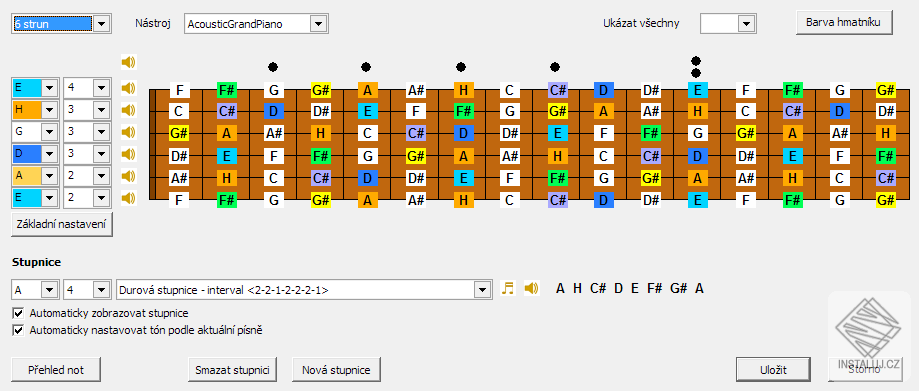Play the H string speaker icon
This screenshot has width=919, height=391.
[128, 110]
